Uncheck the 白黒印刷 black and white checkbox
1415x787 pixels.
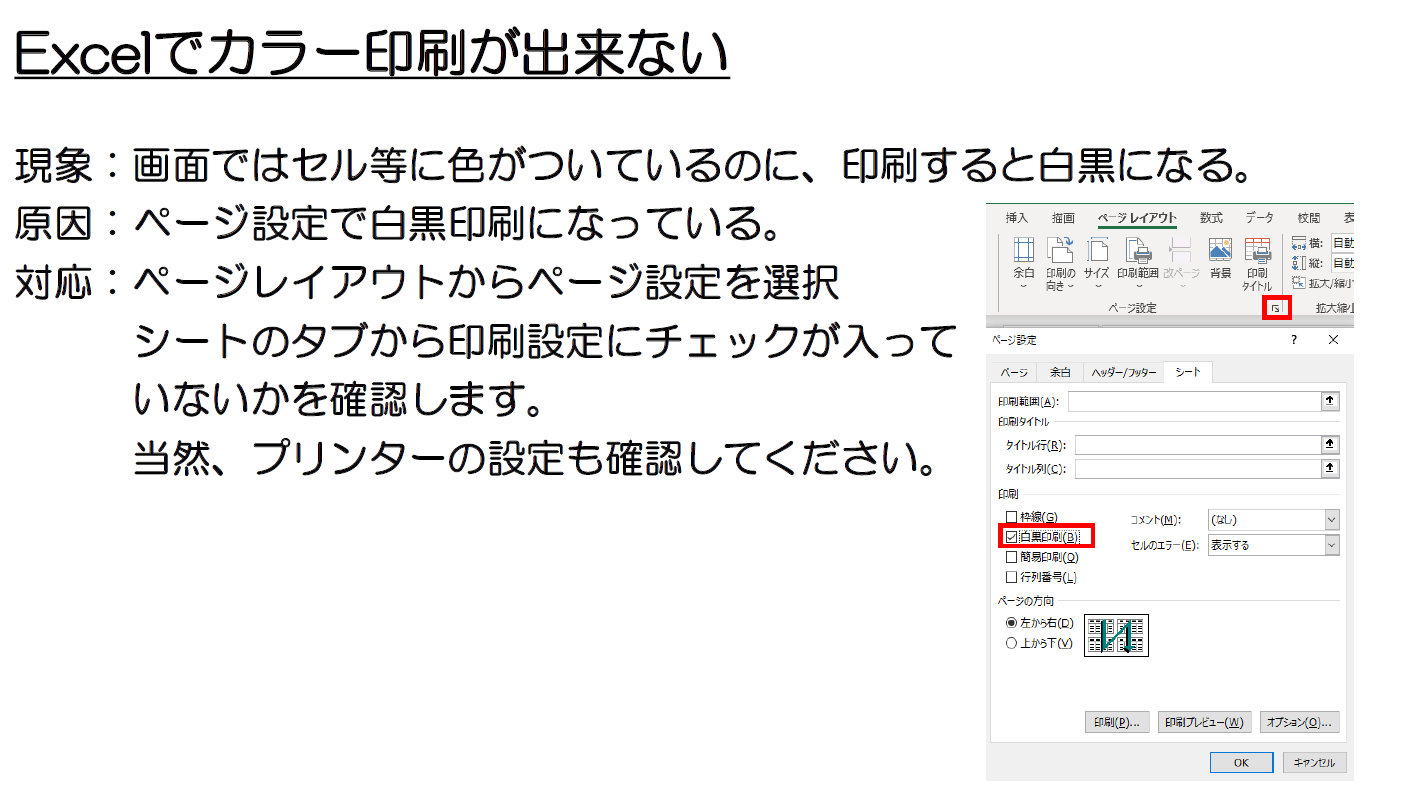(x=1012, y=537)
